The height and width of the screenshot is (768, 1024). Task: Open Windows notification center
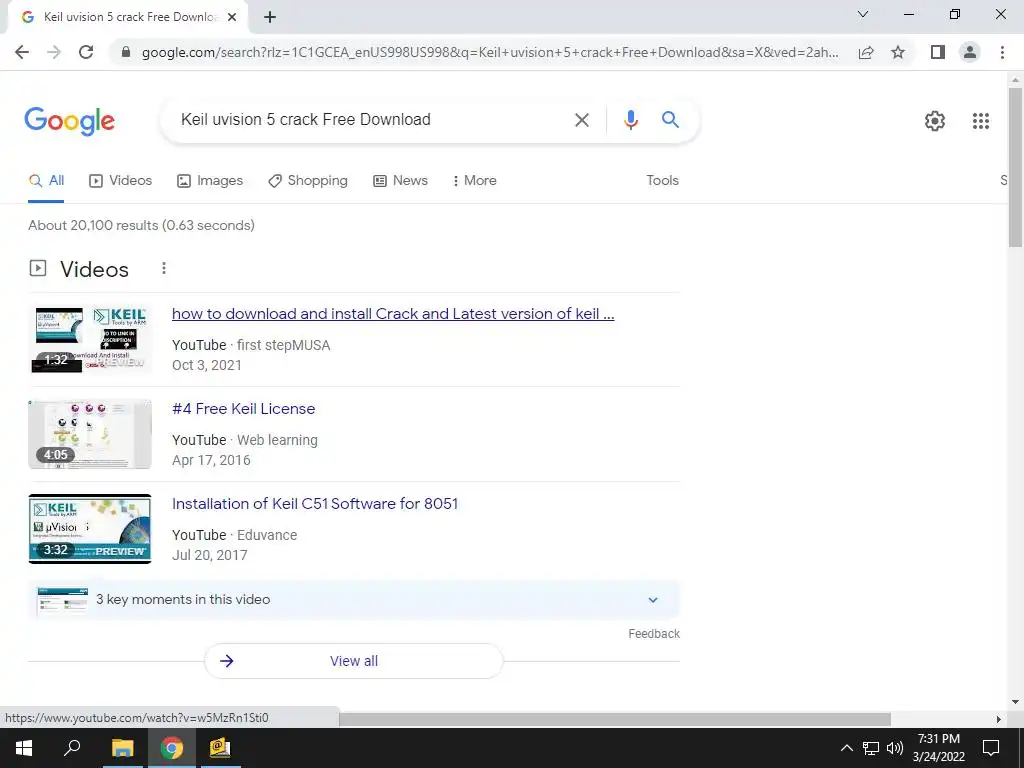tap(991, 748)
